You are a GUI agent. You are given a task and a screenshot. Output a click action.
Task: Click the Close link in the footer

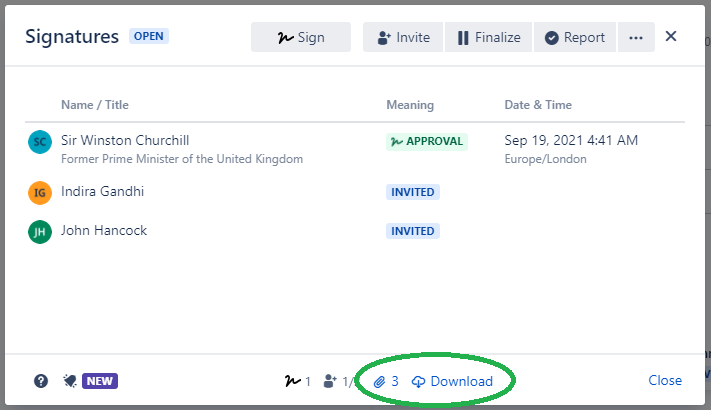(665, 380)
